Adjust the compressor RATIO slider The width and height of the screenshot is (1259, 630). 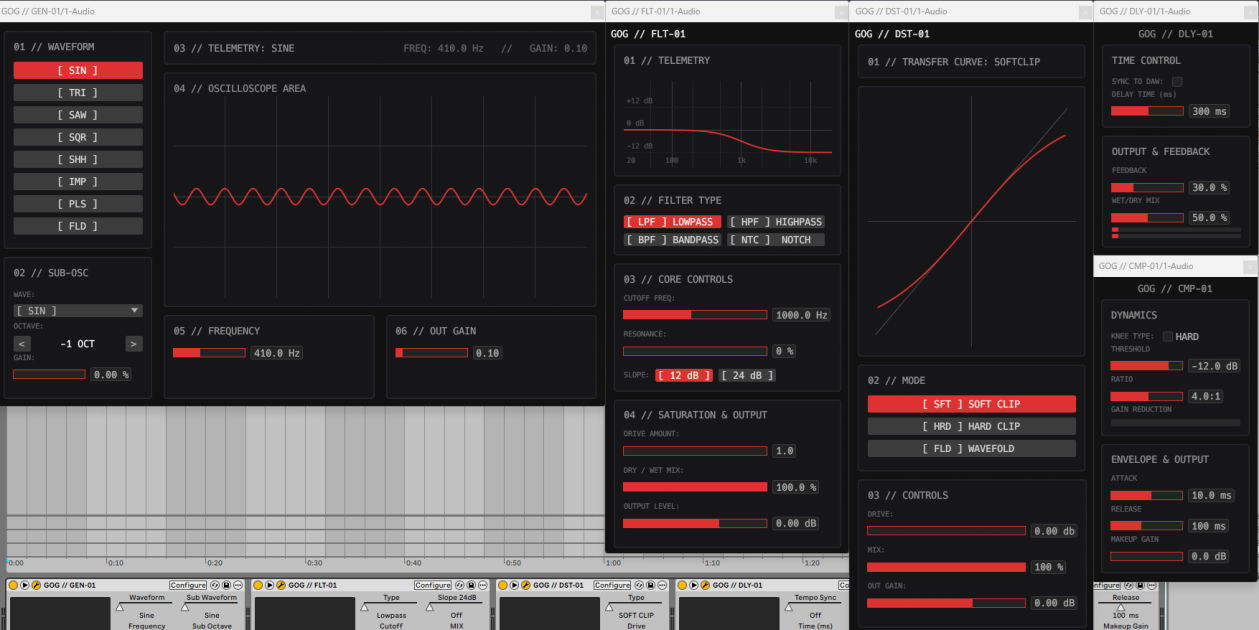tap(1147, 396)
